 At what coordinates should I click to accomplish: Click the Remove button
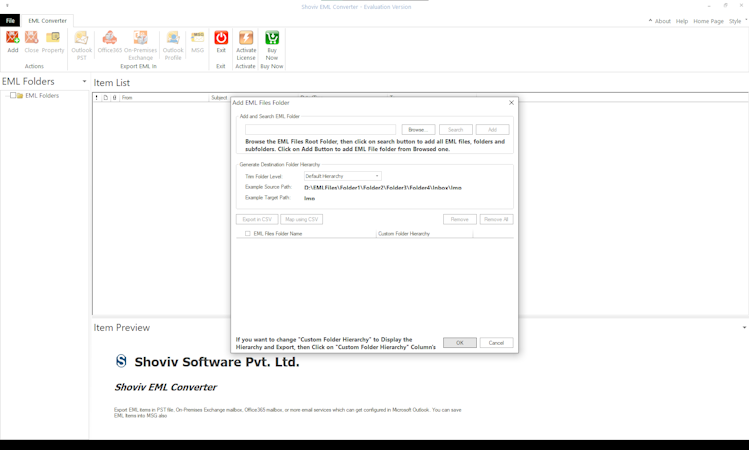[460, 219]
